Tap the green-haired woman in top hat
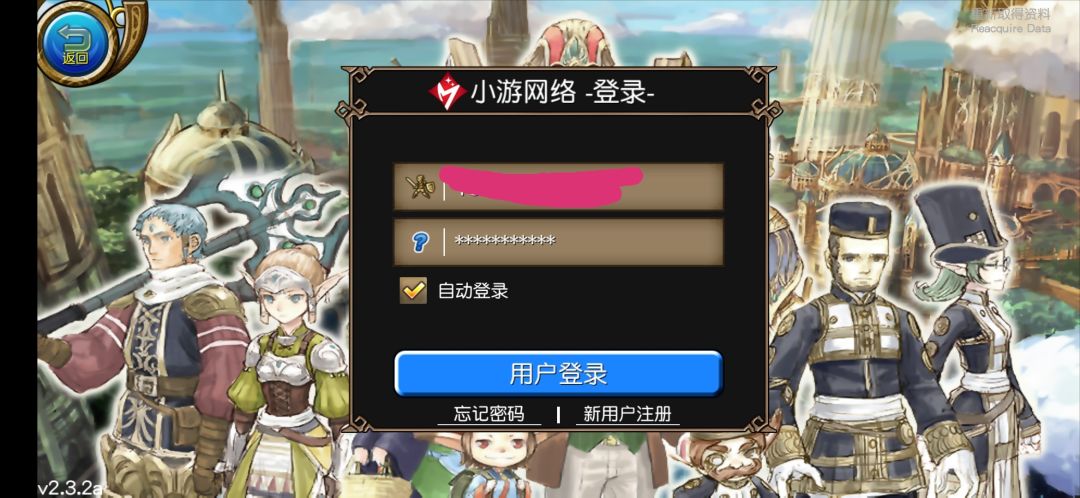The image size is (1080, 498). (x=978, y=331)
